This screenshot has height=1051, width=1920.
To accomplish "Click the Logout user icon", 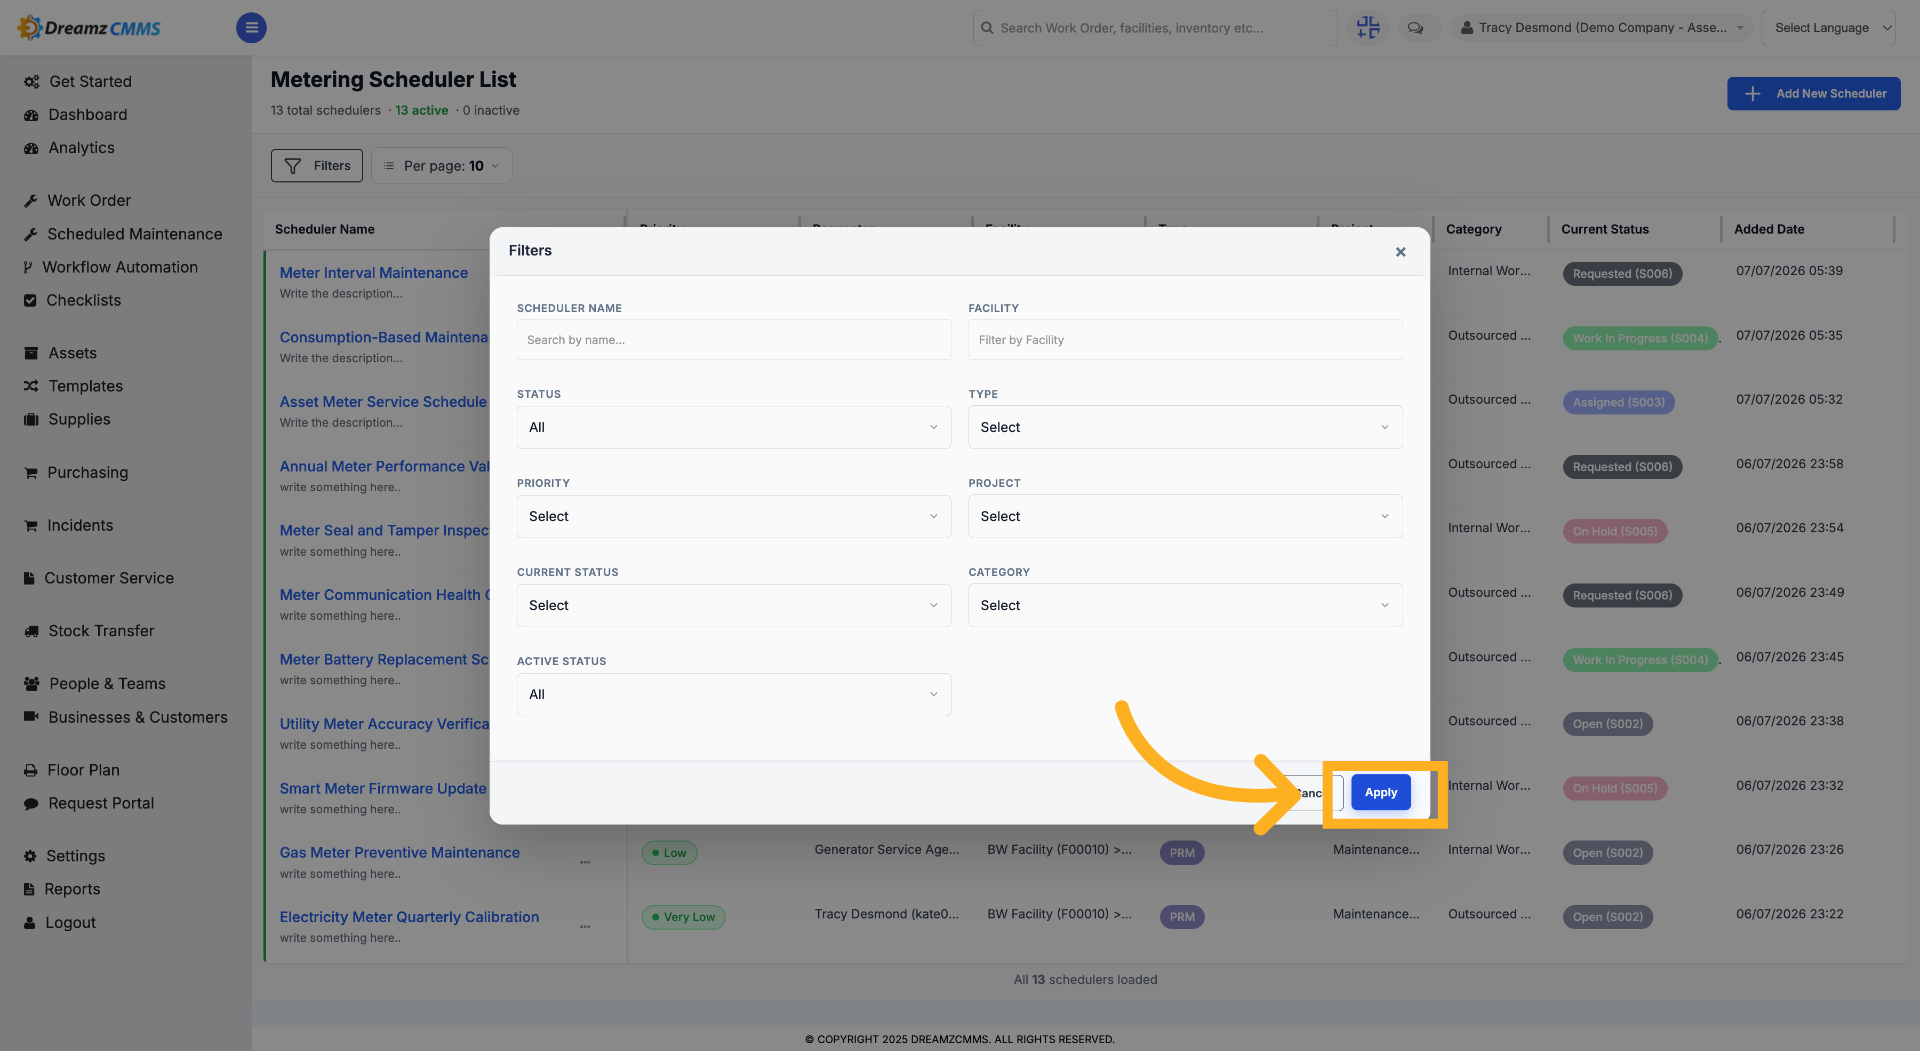I will click(x=30, y=923).
